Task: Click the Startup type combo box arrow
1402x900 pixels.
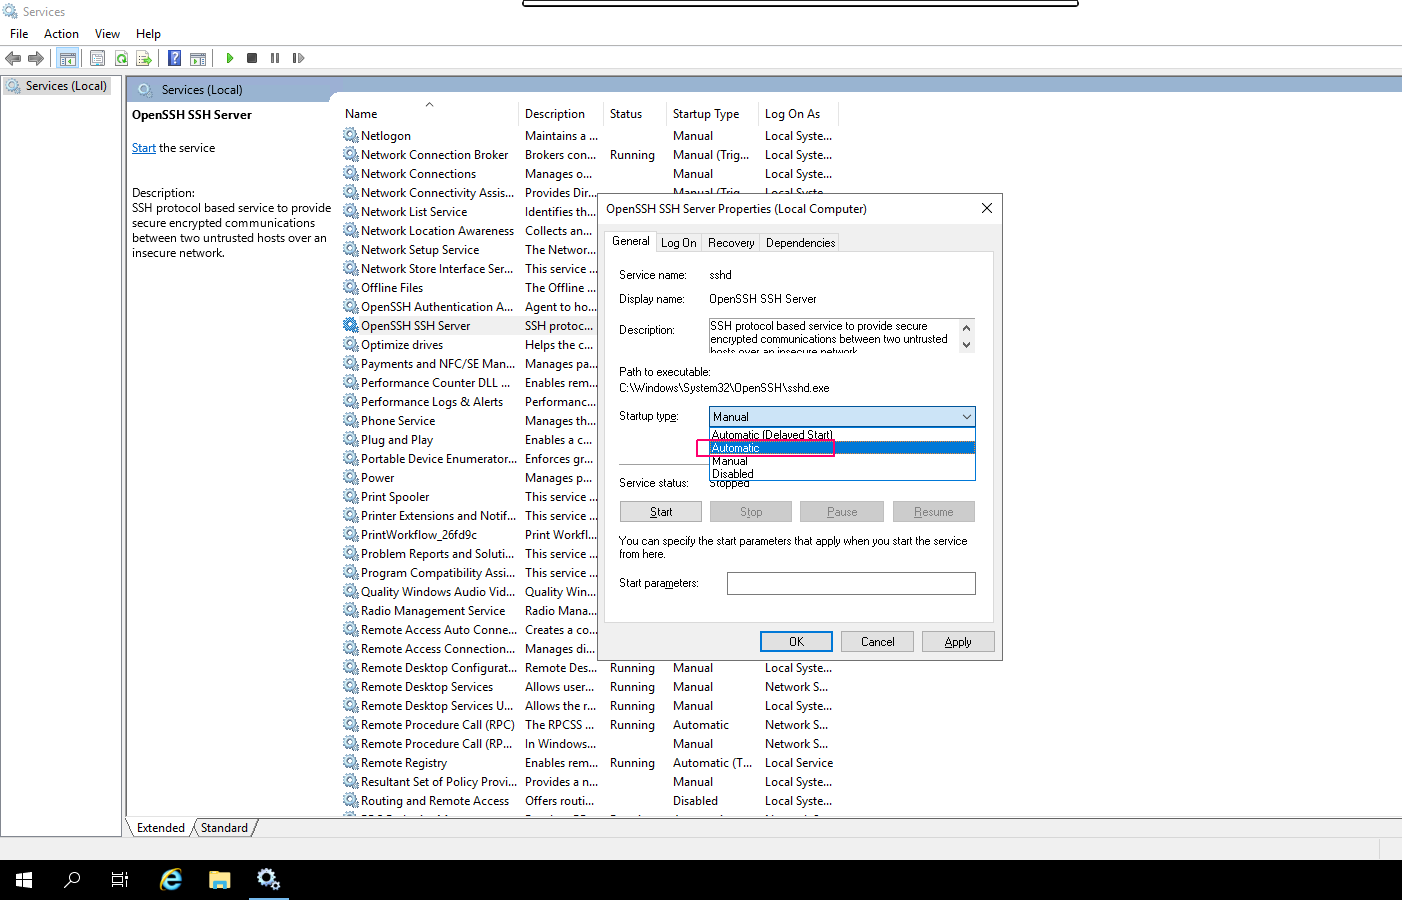Action: pyautogui.click(x=966, y=417)
